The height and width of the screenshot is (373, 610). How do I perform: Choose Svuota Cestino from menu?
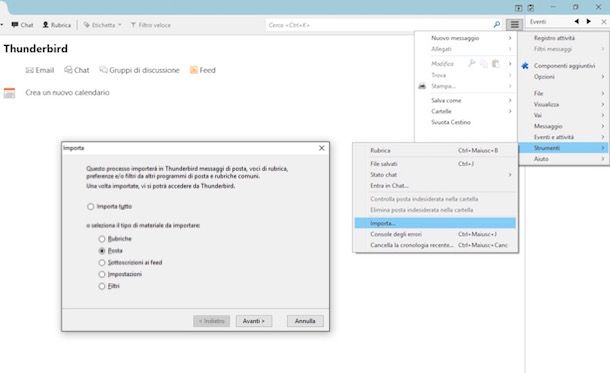tap(466, 122)
